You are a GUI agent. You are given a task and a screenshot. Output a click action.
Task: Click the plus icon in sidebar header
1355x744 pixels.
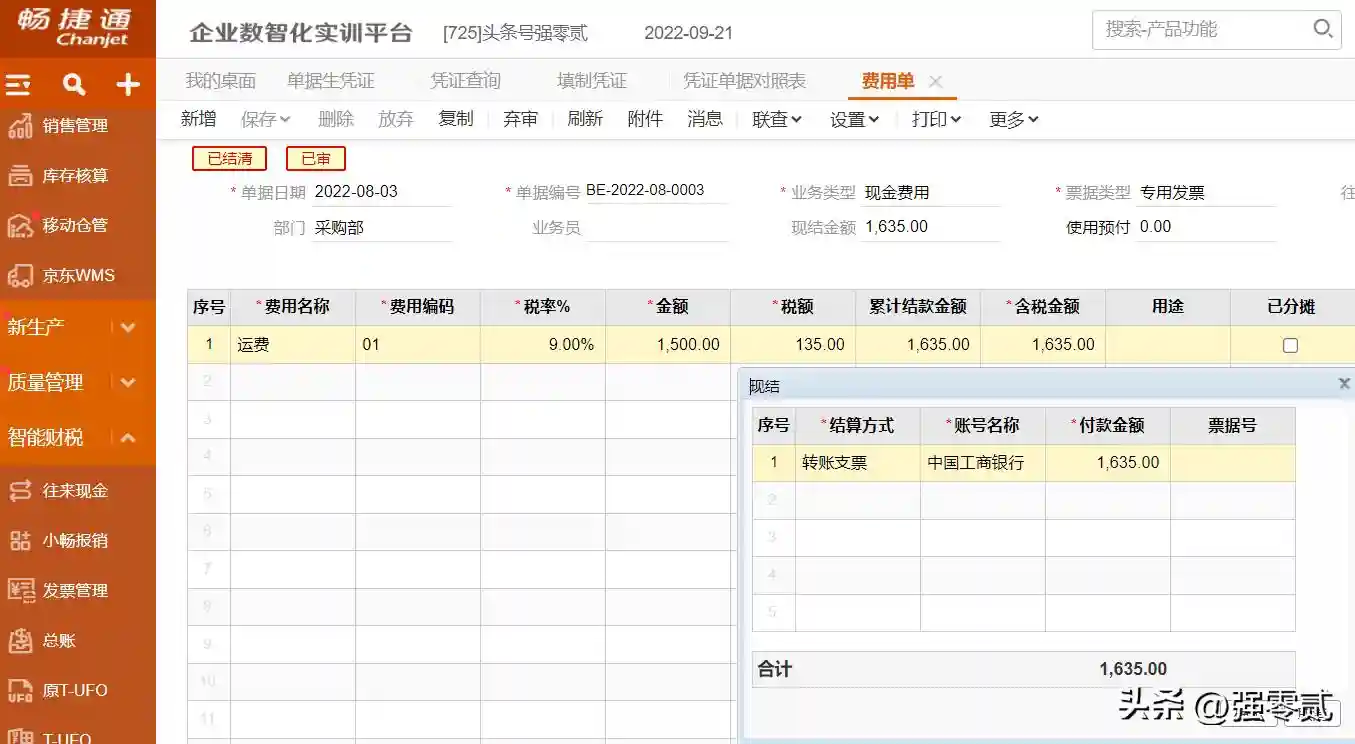click(x=128, y=85)
